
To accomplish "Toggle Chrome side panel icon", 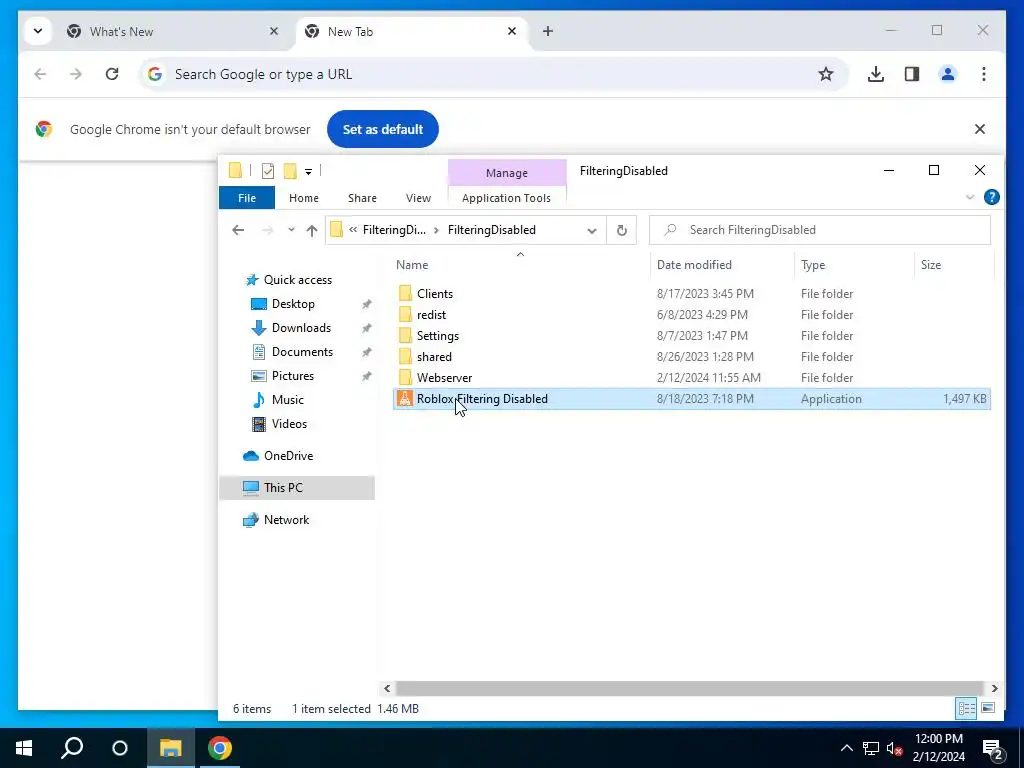I will [x=912, y=74].
